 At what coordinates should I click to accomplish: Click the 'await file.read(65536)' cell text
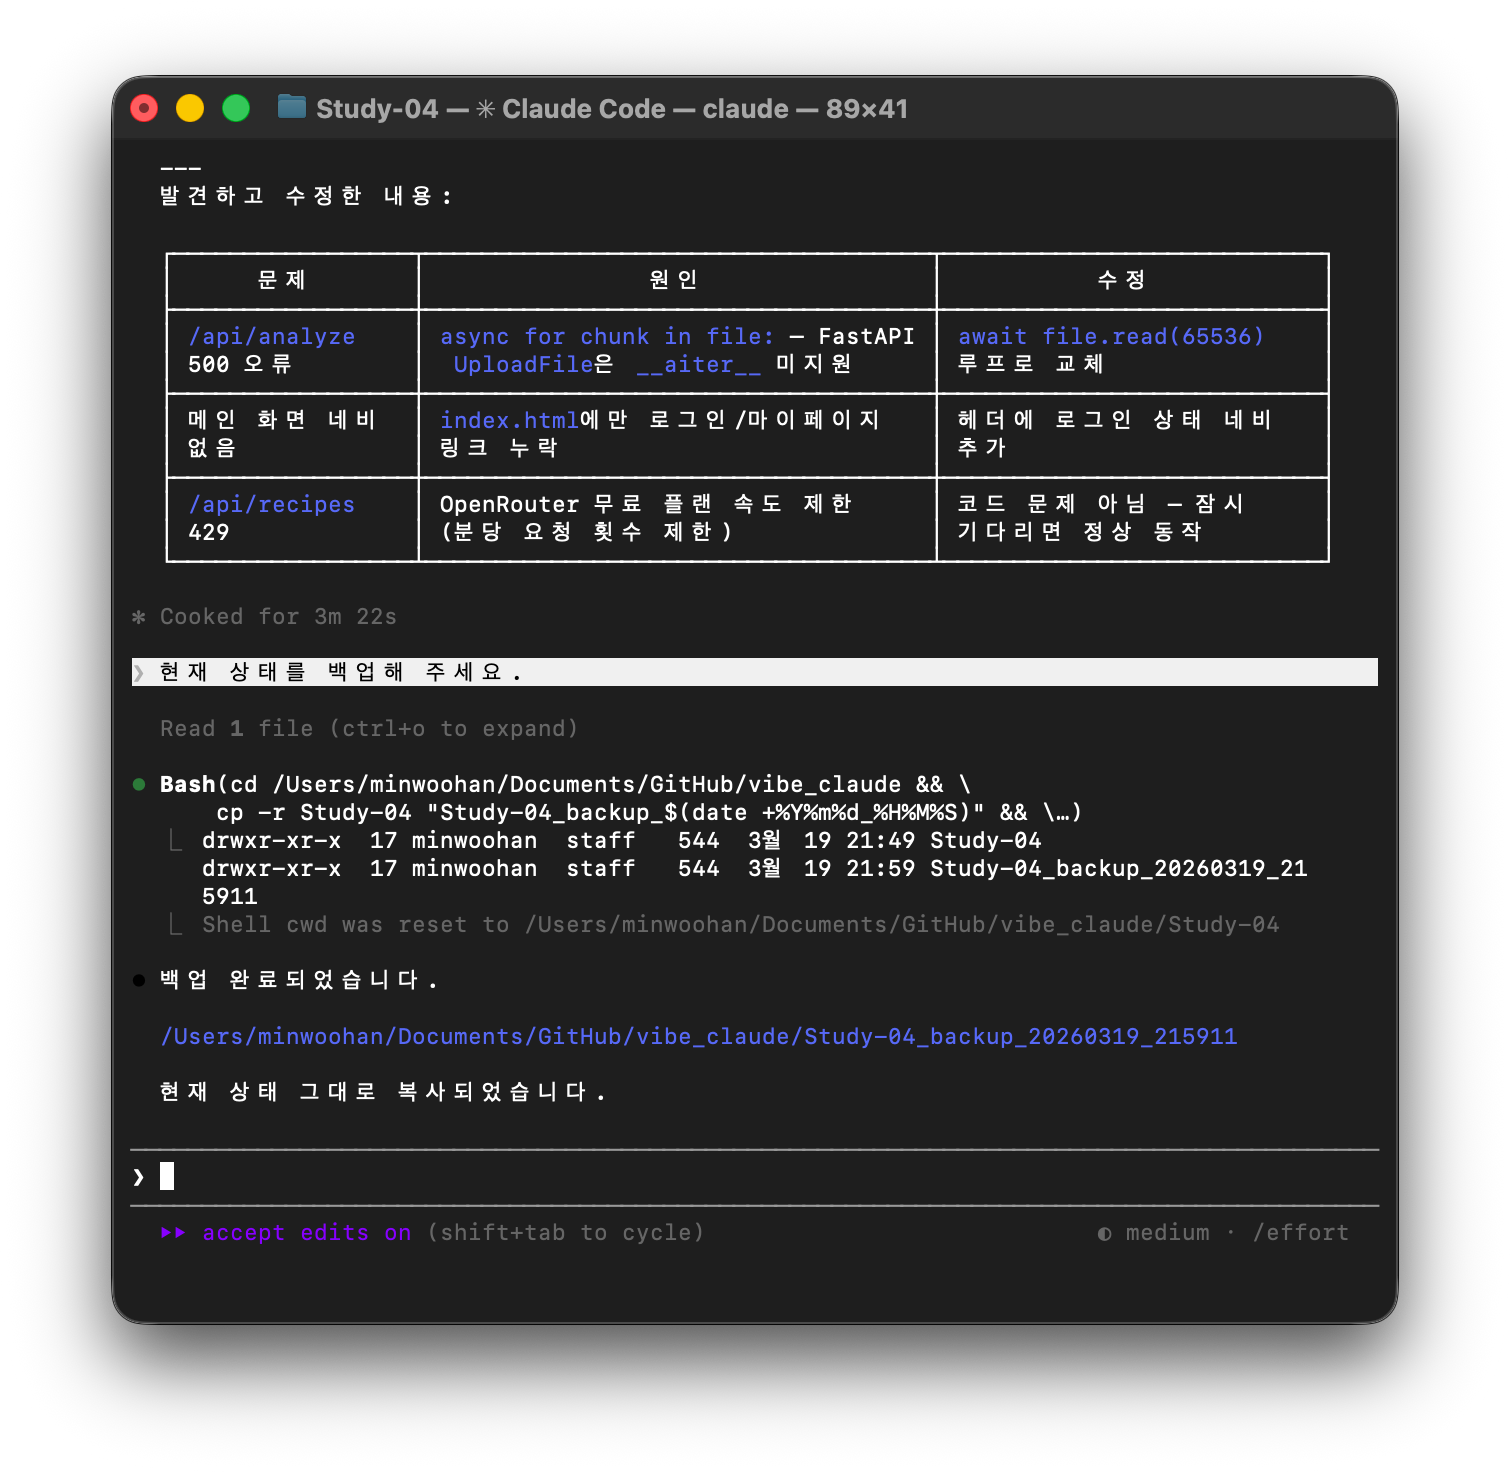[1111, 337]
